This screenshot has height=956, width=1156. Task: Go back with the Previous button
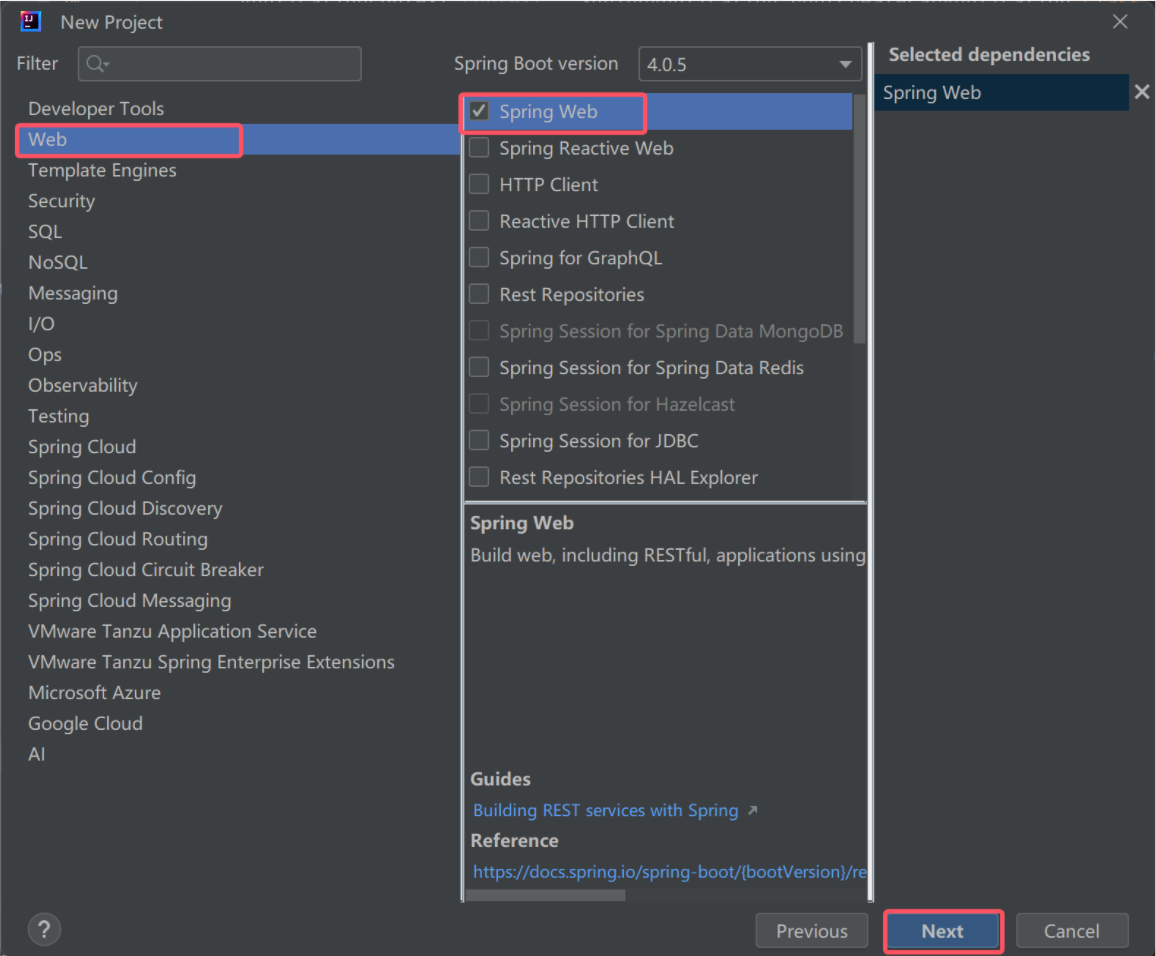point(811,931)
